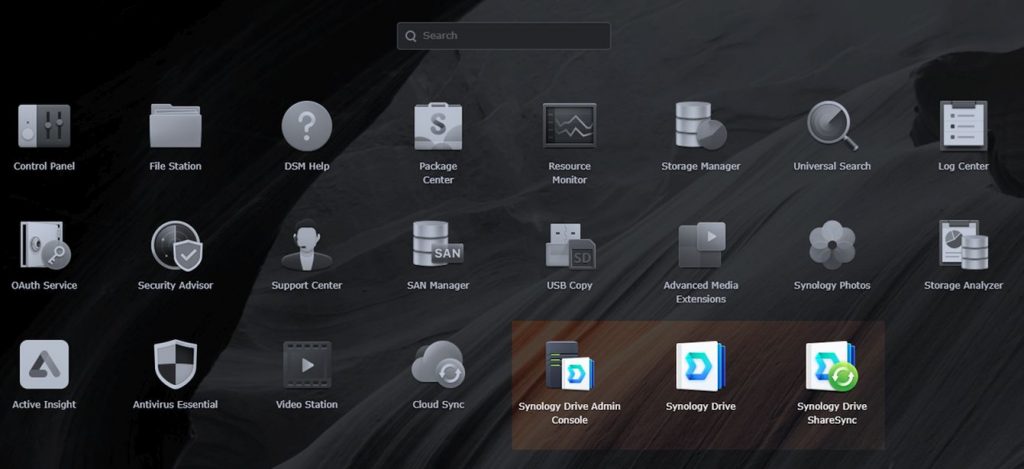The image size is (1024, 469).
Task: Open the Control Panel app
Action: tap(44, 127)
